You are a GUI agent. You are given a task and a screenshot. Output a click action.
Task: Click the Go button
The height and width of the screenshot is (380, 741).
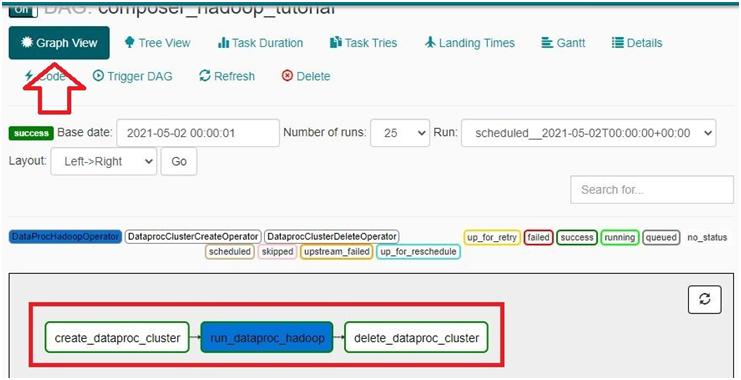179,161
